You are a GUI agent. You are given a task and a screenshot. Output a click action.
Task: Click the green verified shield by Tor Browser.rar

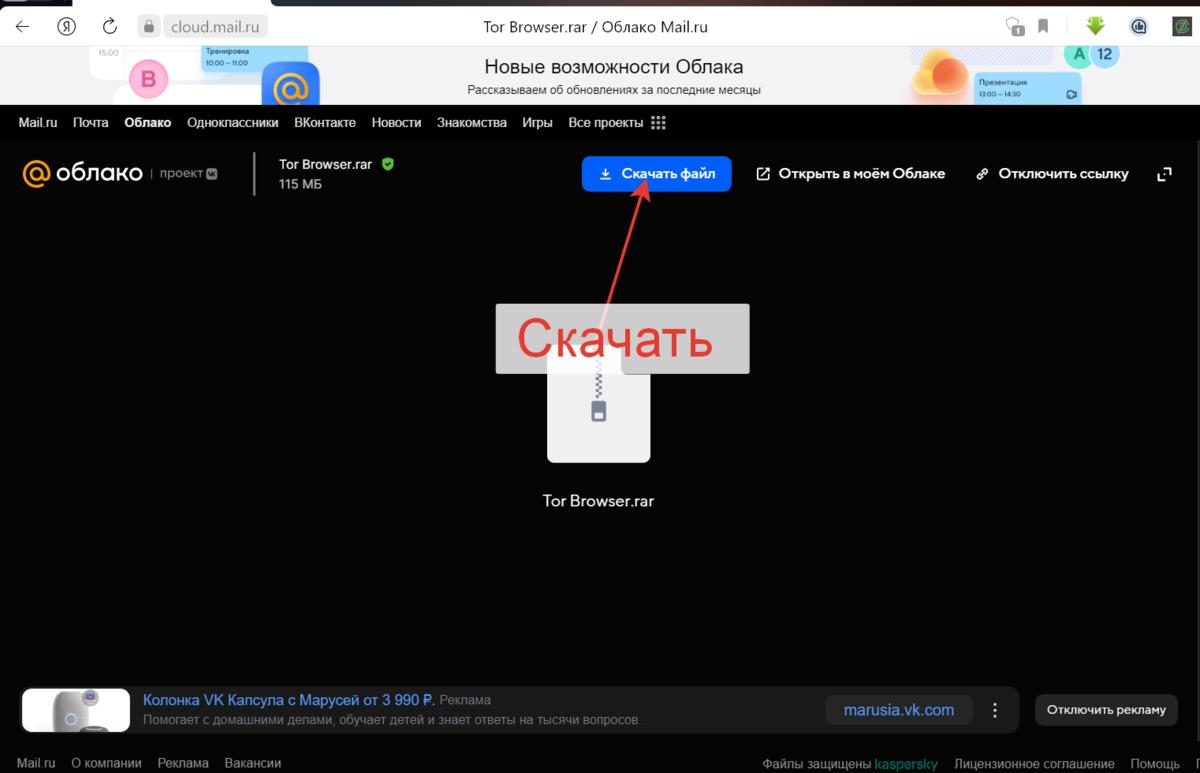(388, 164)
